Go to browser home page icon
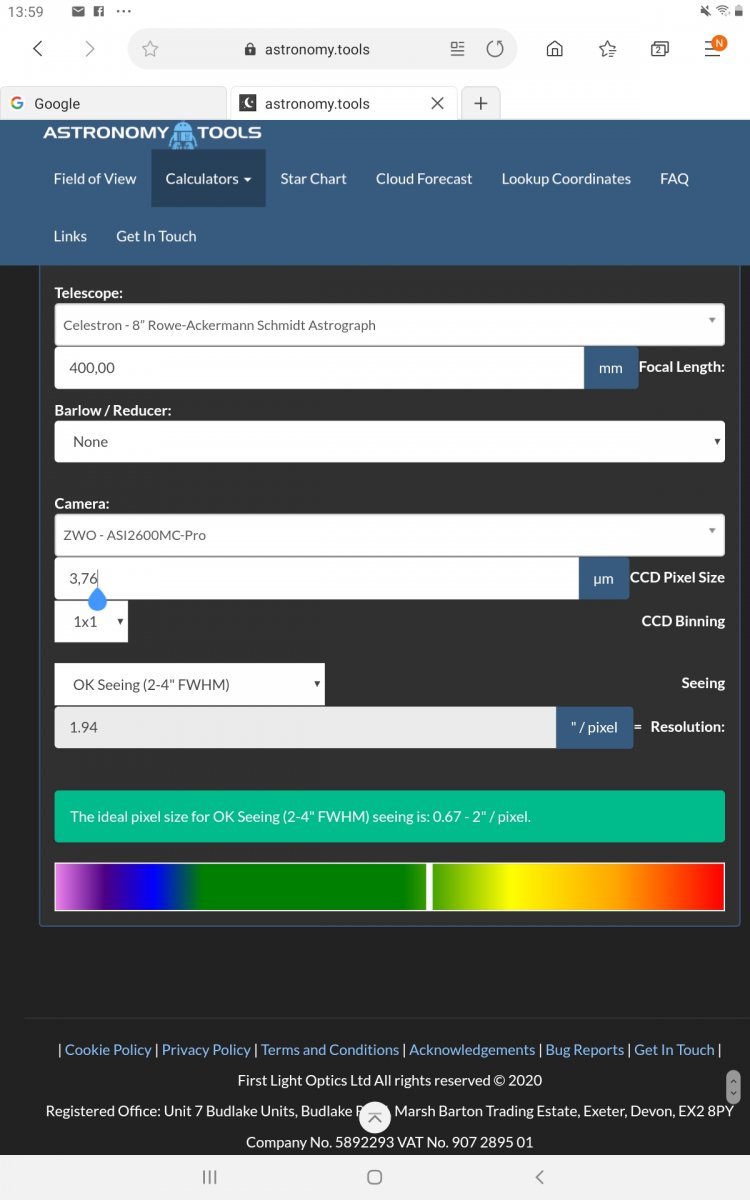The image size is (750, 1200). [x=555, y=49]
